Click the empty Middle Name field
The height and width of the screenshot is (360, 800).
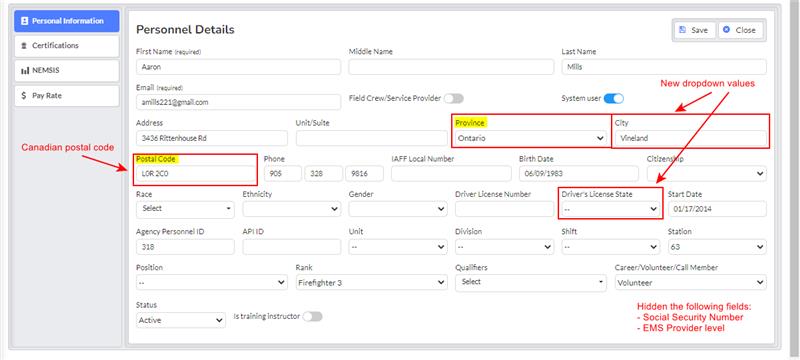coord(451,67)
